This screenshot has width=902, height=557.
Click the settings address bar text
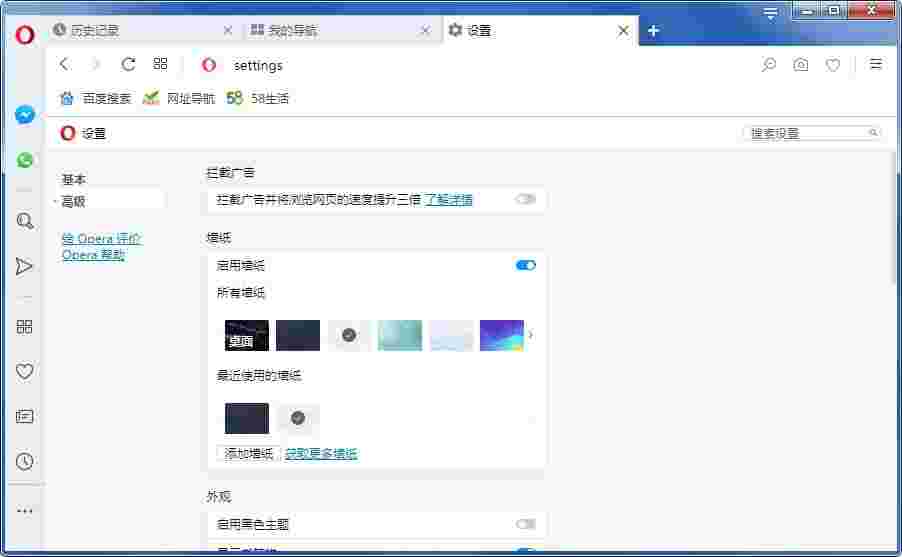pos(258,66)
